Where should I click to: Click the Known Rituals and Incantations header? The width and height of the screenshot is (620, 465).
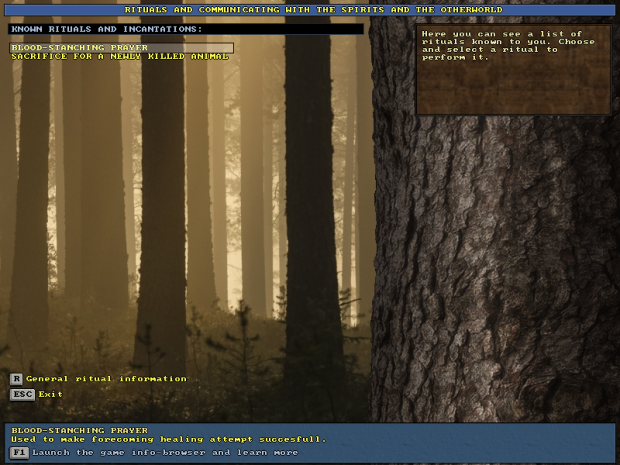[186, 29]
